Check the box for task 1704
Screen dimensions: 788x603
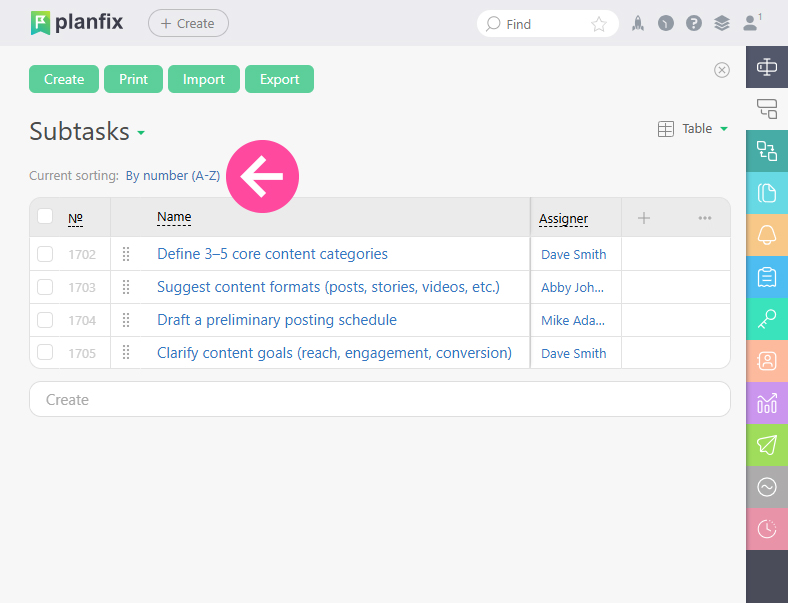pyautogui.click(x=45, y=320)
